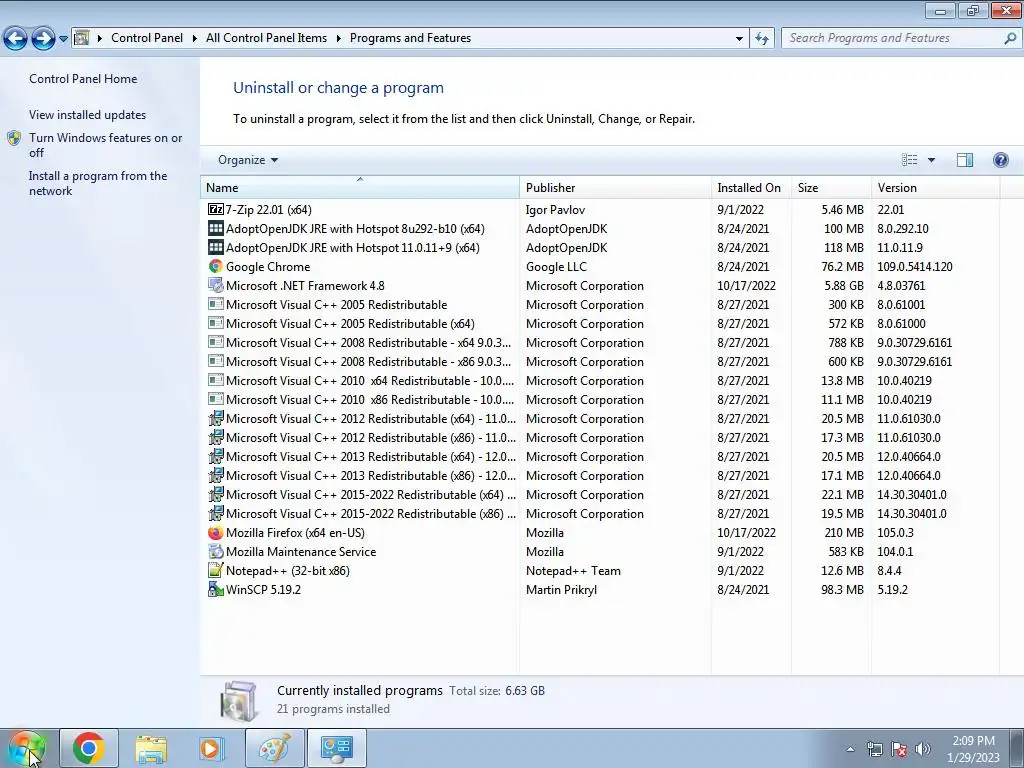Viewport: 1024px width, 768px height.
Task: Expand the arrow after Control Panel breadcrumb
Action: point(195,39)
